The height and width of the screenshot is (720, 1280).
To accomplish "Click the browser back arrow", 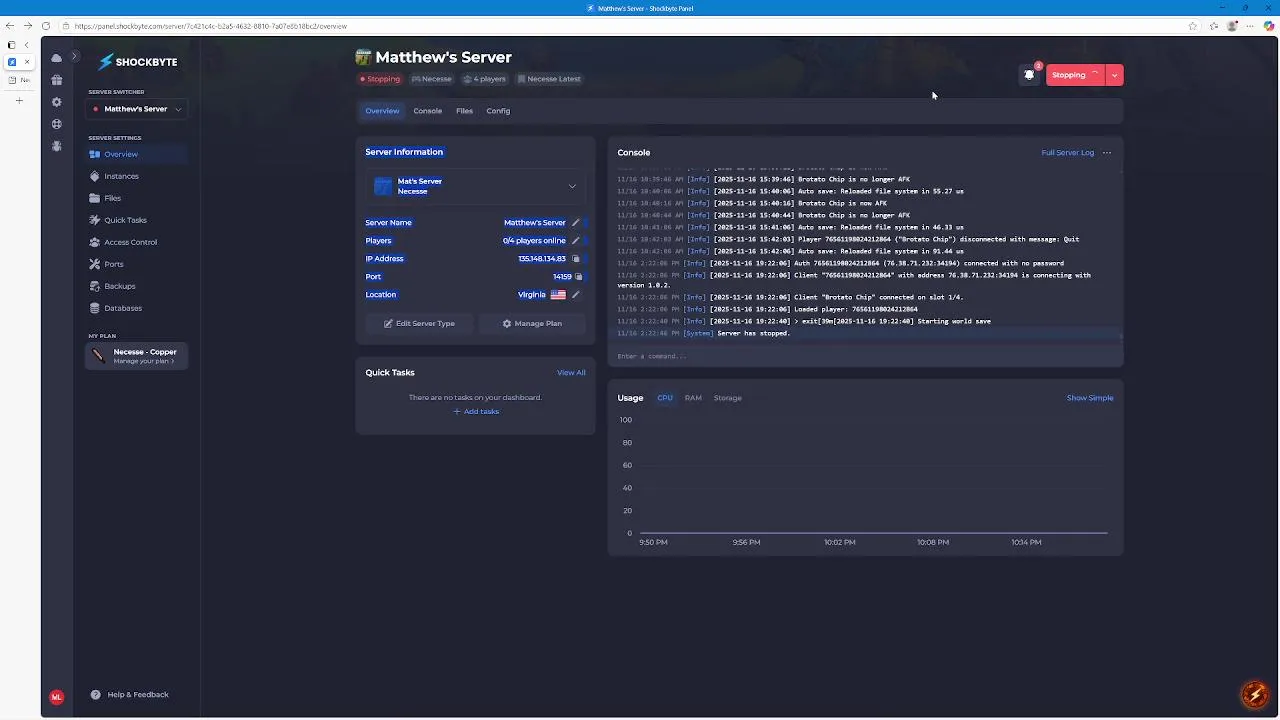I will pos(10,26).
